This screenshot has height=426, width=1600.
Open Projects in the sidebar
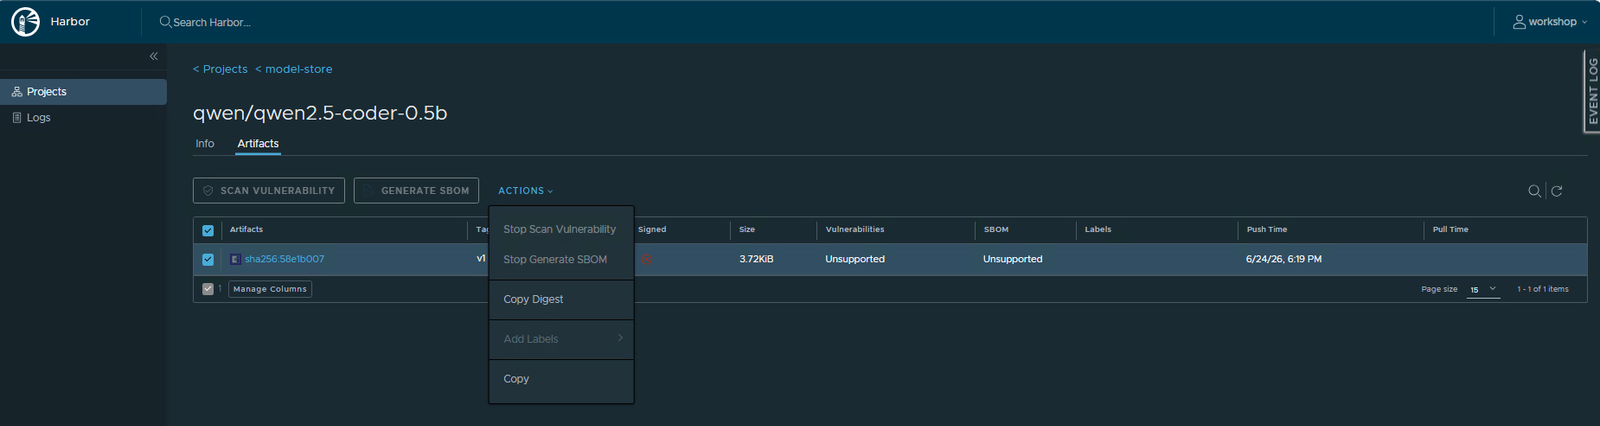83,92
